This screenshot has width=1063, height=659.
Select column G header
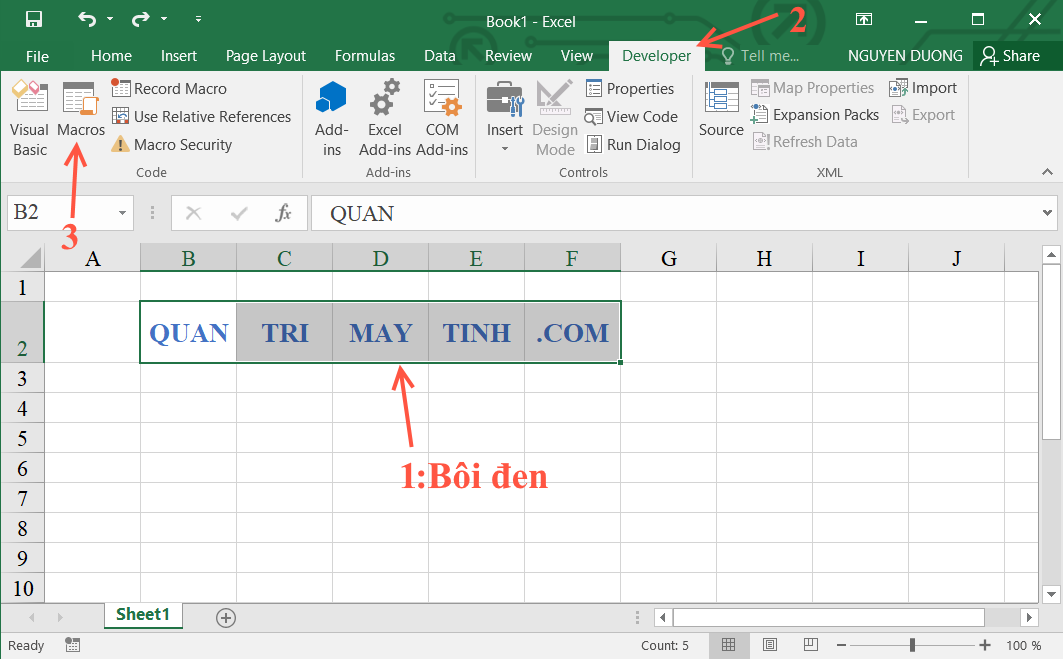[x=668, y=258]
